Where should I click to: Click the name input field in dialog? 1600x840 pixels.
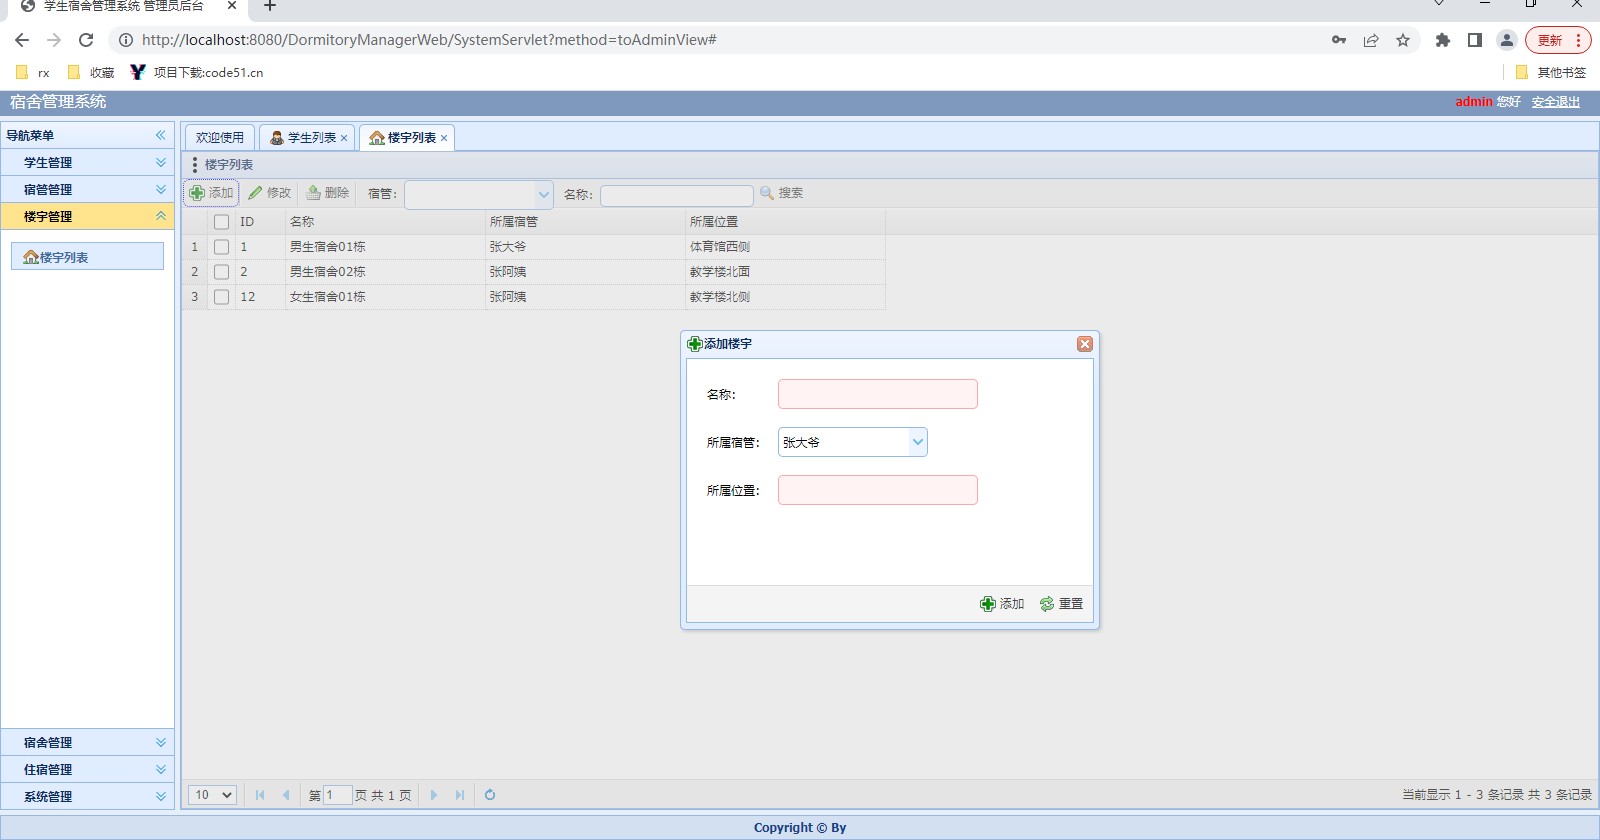pyautogui.click(x=877, y=394)
